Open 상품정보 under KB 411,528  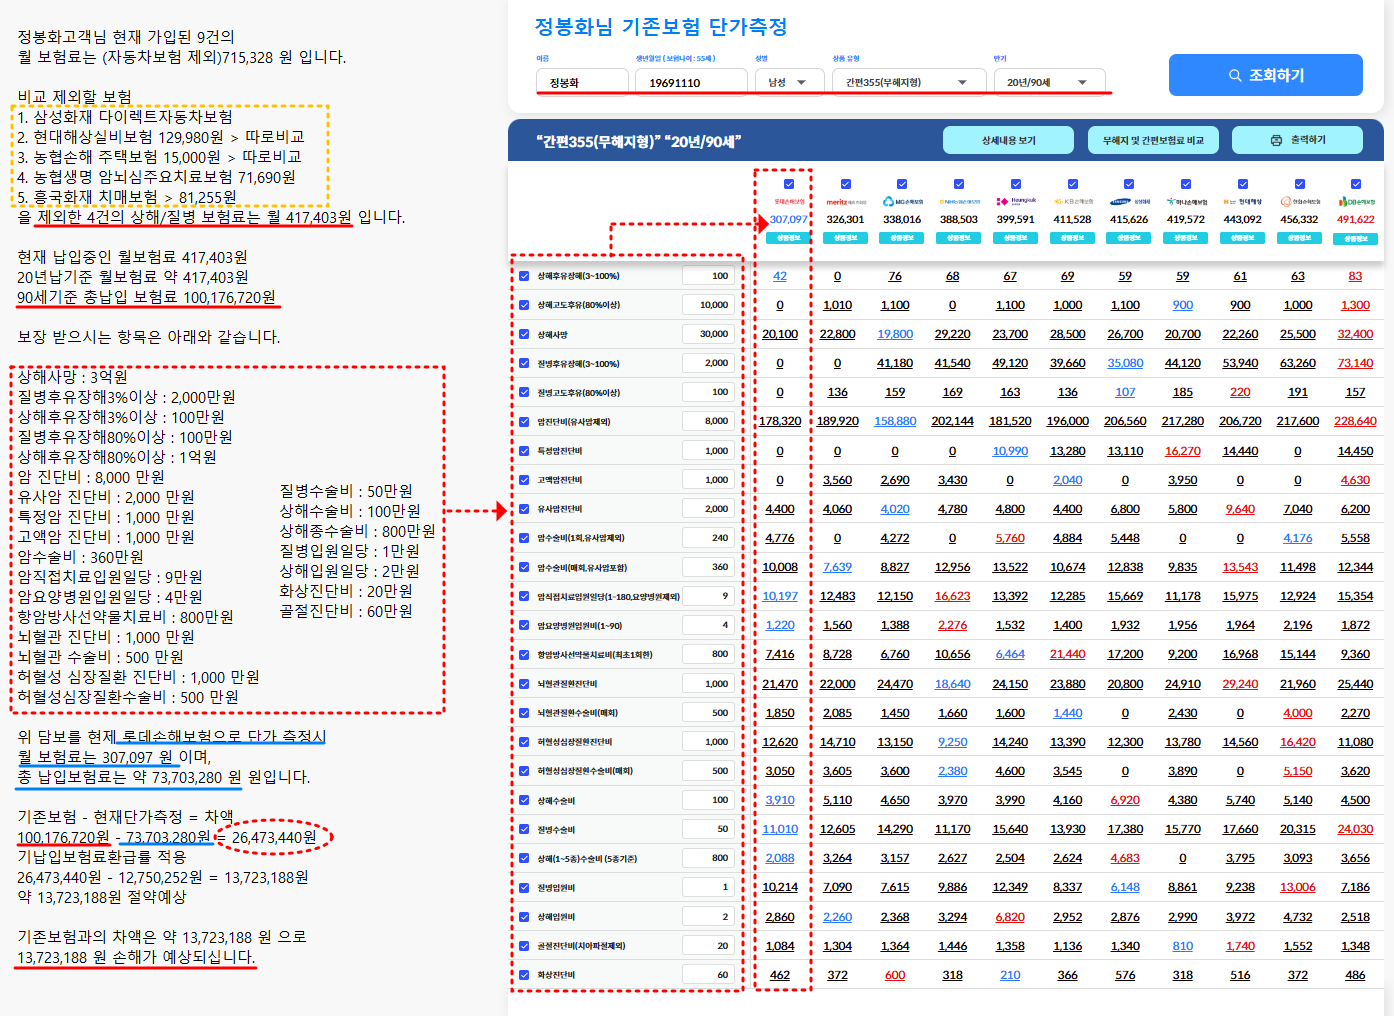click(x=1072, y=238)
